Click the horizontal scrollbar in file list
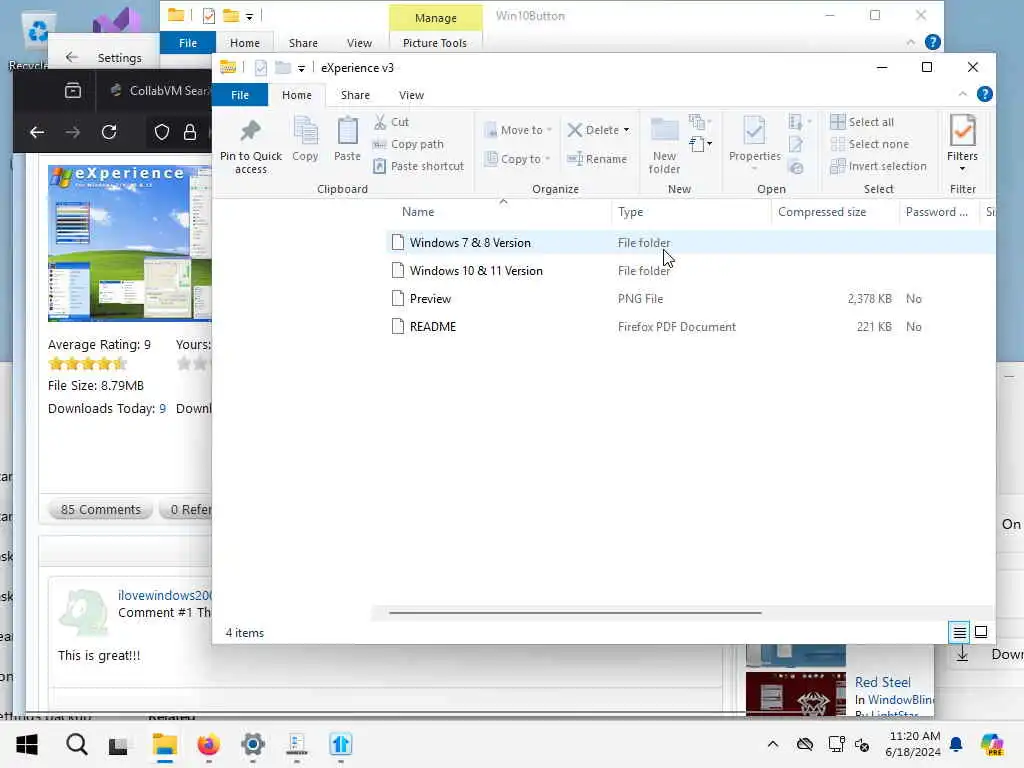 575,613
